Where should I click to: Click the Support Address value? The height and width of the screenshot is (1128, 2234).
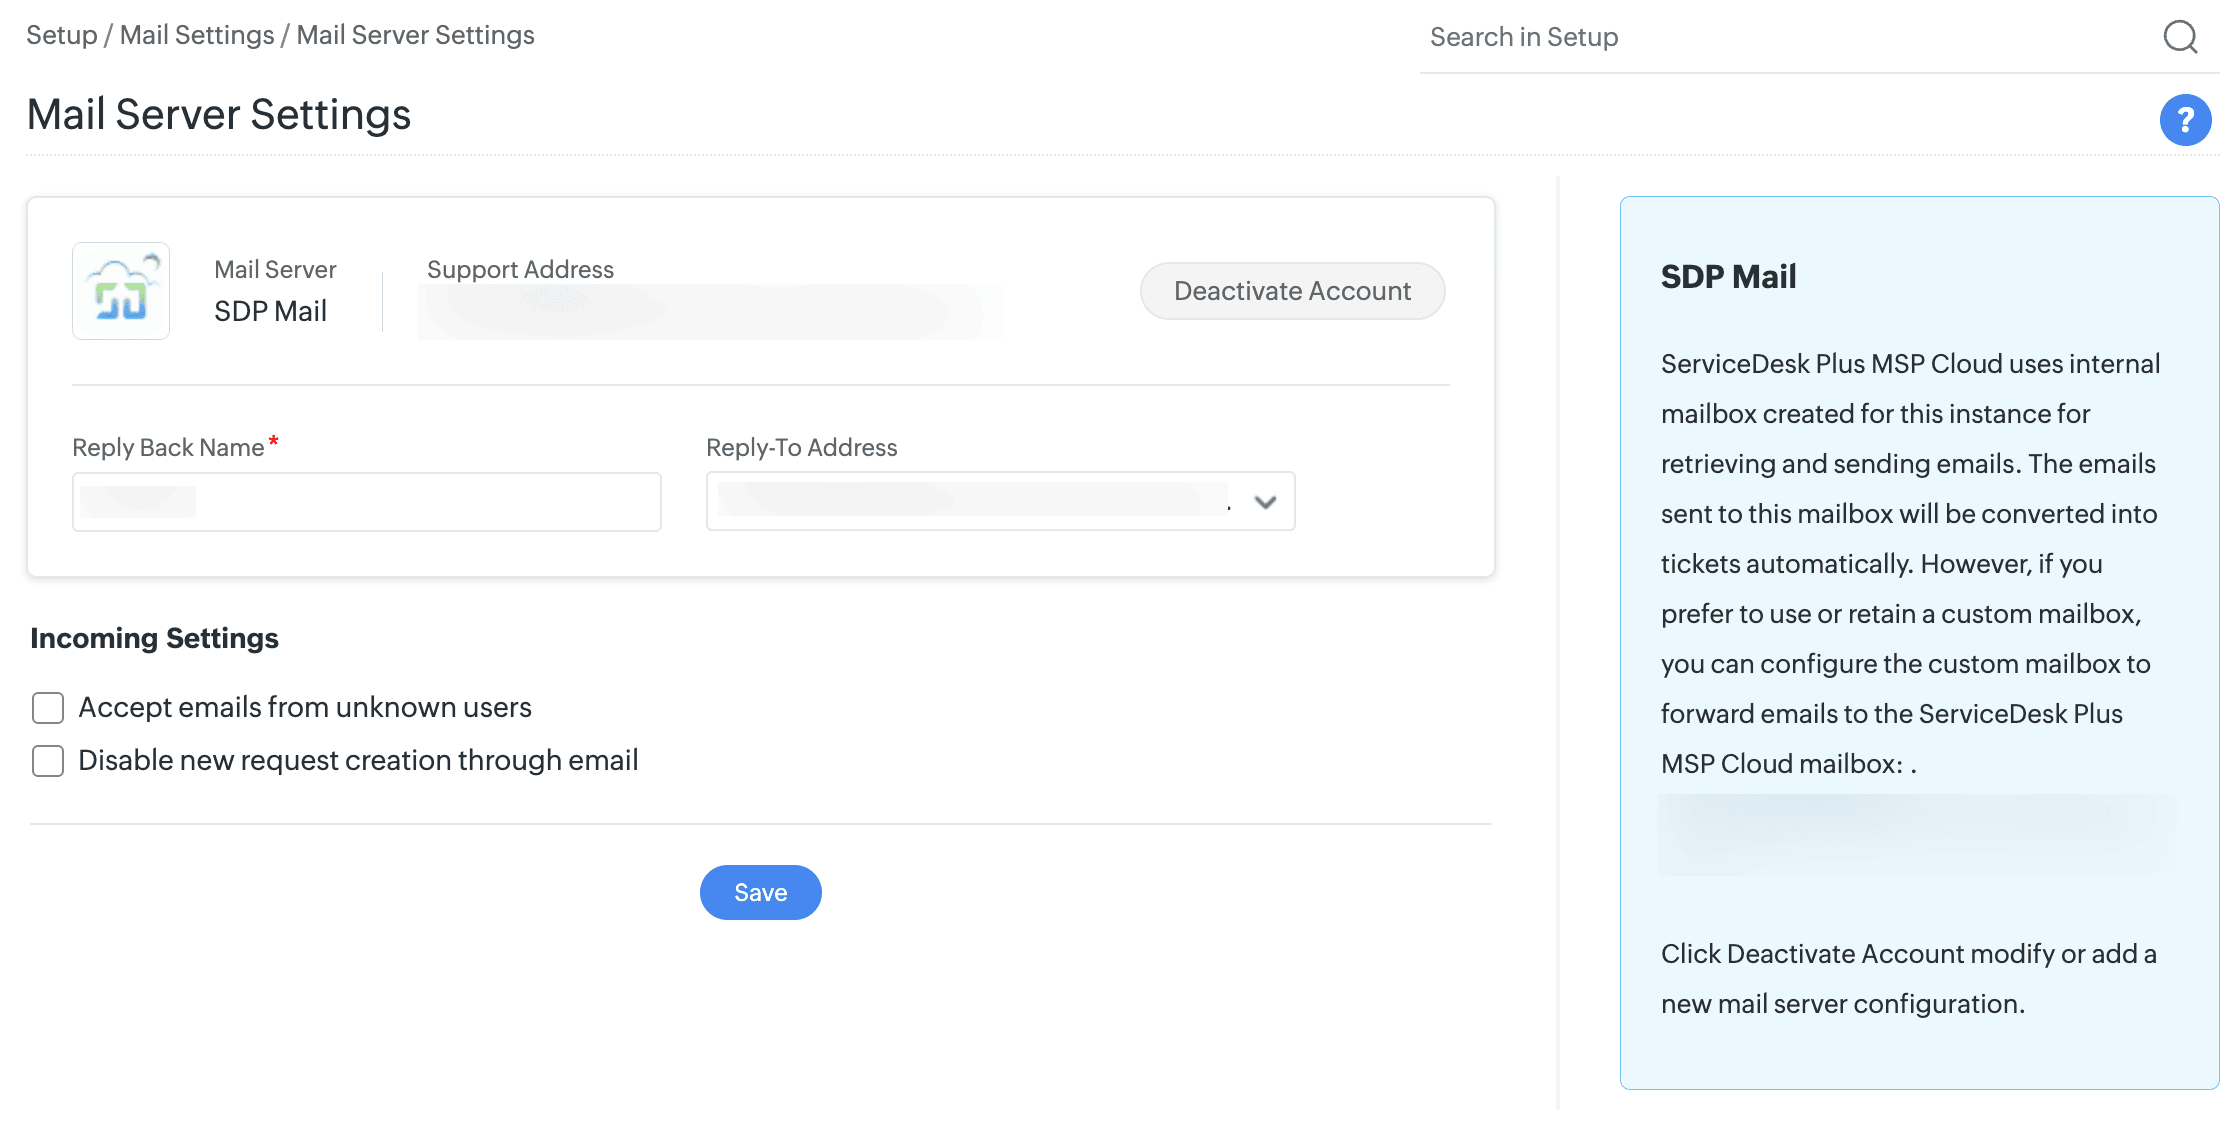tap(710, 312)
